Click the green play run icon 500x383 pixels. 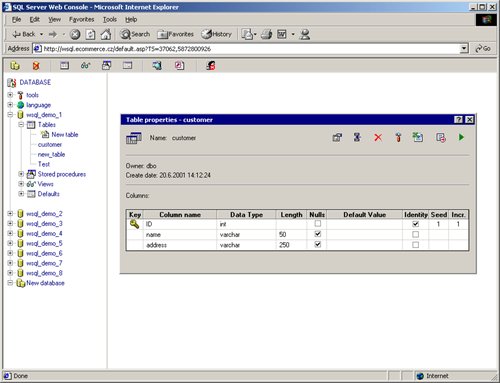pyautogui.click(x=461, y=137)
